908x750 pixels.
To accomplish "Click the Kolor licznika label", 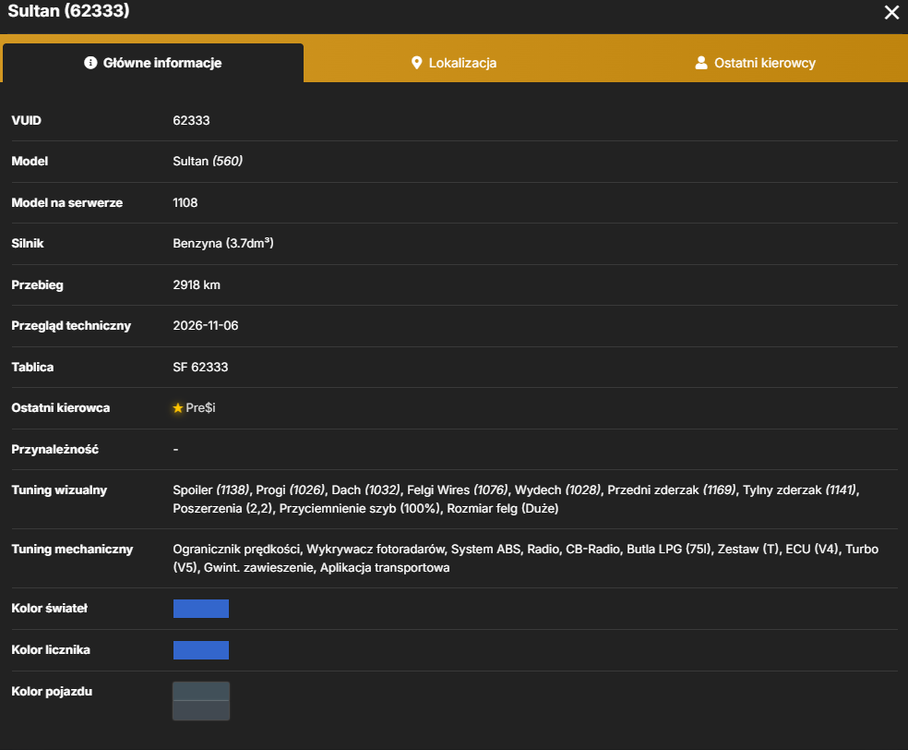I will [51, 650].
